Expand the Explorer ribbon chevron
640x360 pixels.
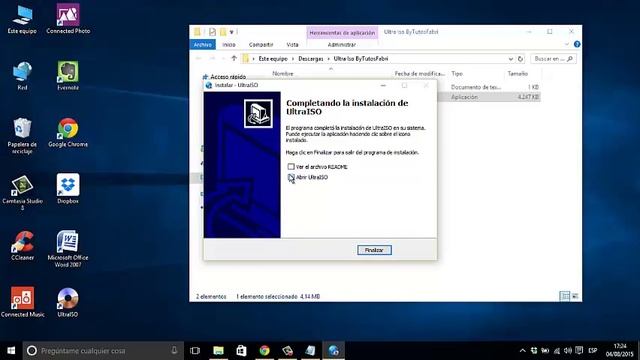567,44
